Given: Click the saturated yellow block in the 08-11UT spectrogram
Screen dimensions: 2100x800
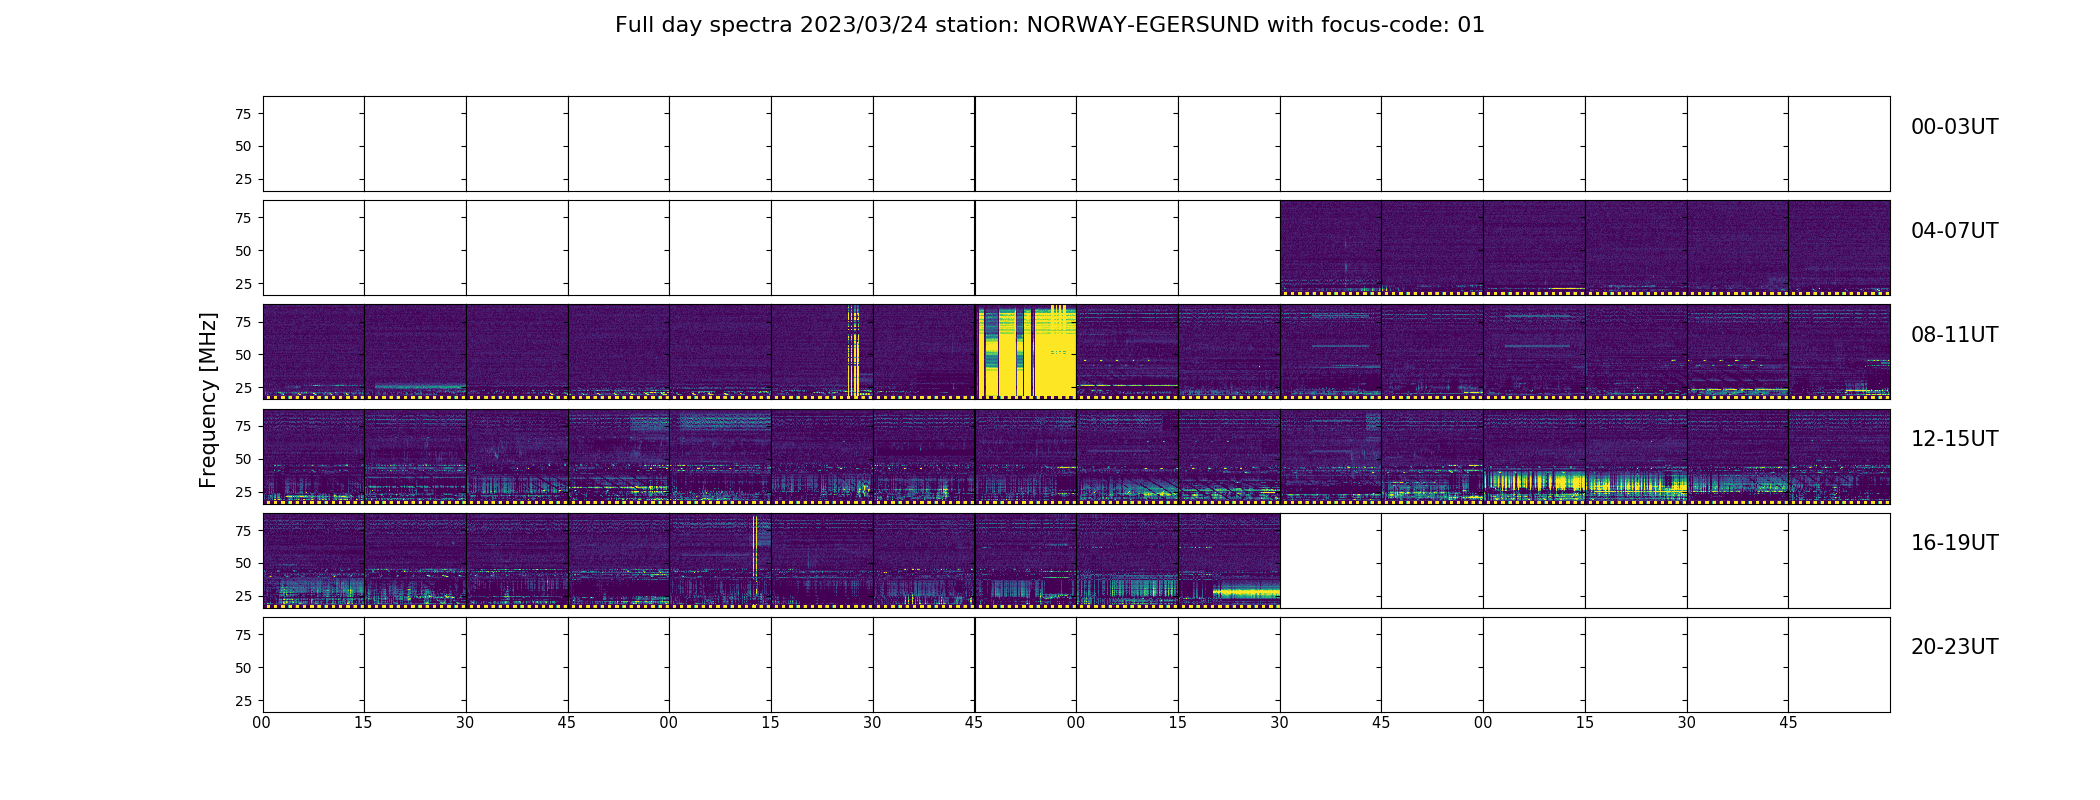Looking at the screenshot, I should (1026, 352).
